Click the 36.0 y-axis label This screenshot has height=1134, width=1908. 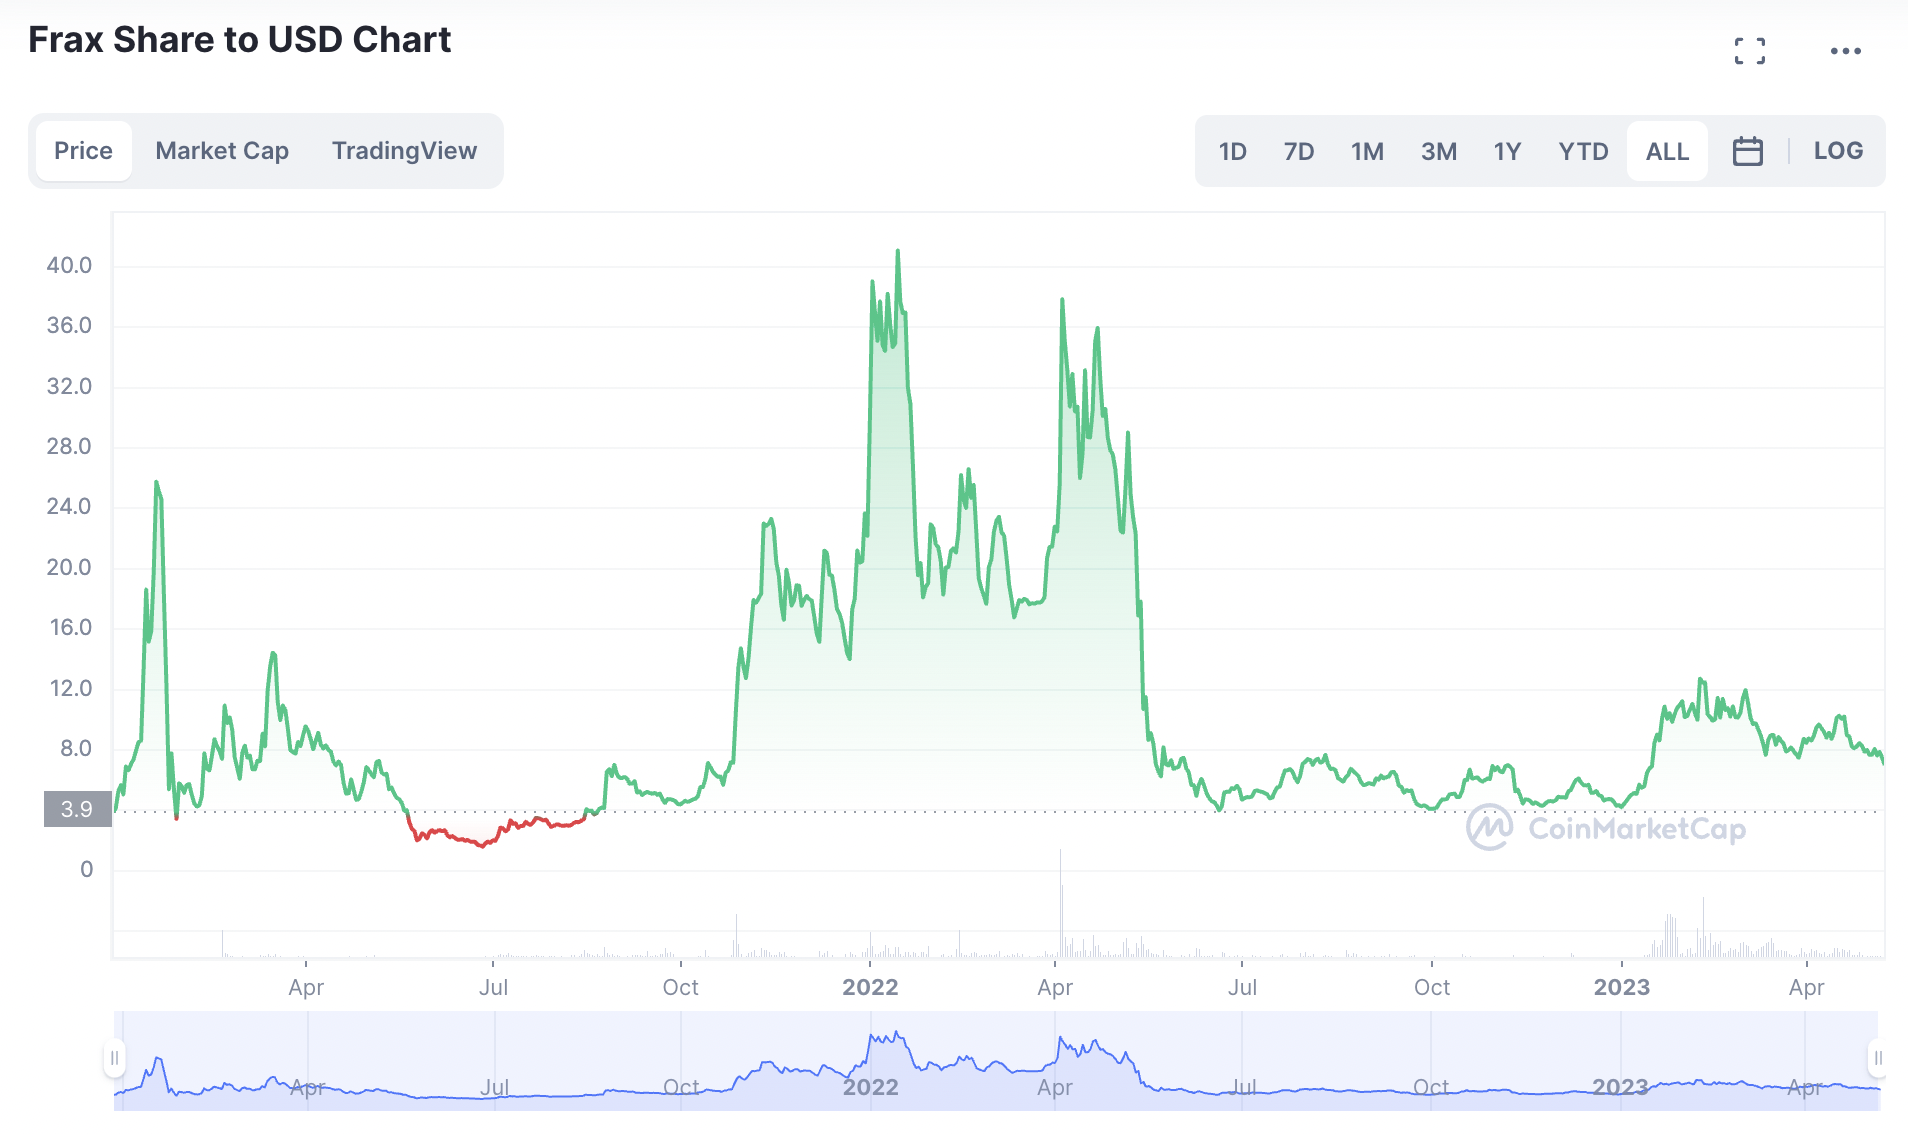pos(69,325)
